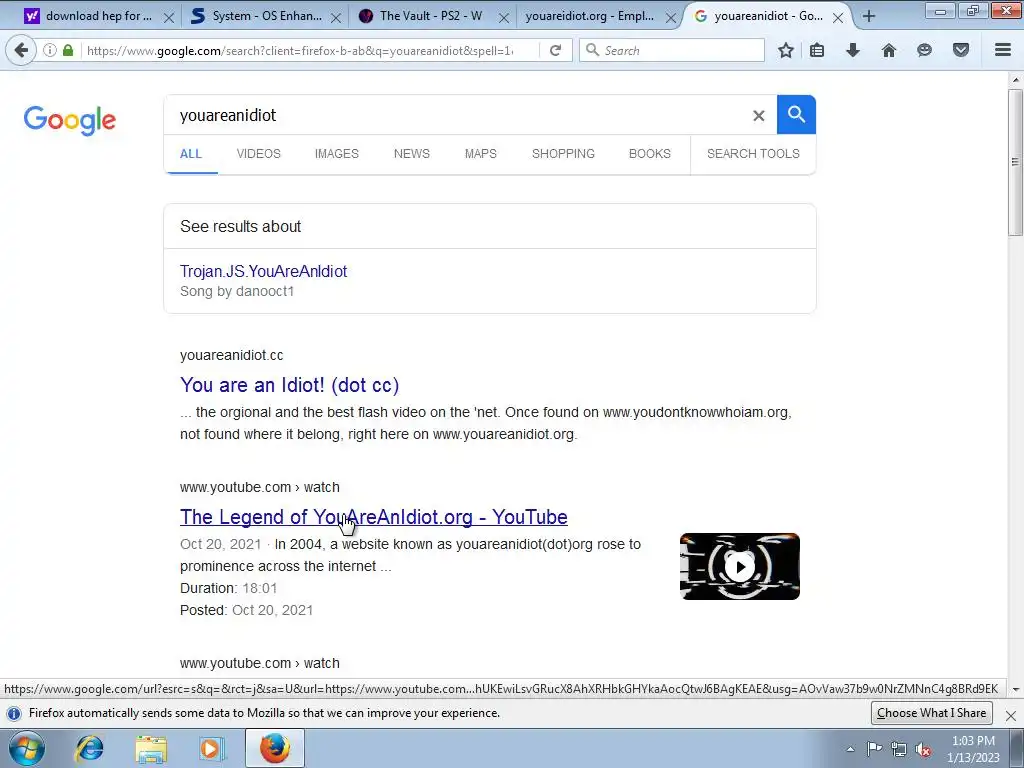Close the youareidiot.org tab

(x=670, y=18)
